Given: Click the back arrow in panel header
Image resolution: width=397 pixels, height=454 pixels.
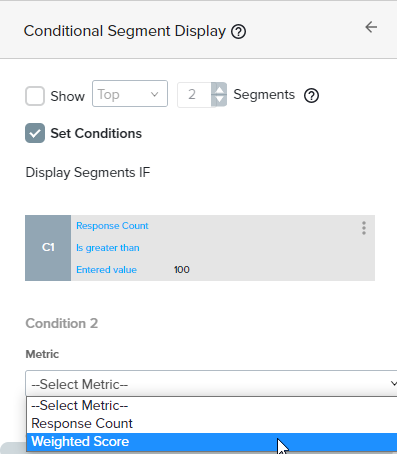Looking at the screenshot, I should coord(371,27).
